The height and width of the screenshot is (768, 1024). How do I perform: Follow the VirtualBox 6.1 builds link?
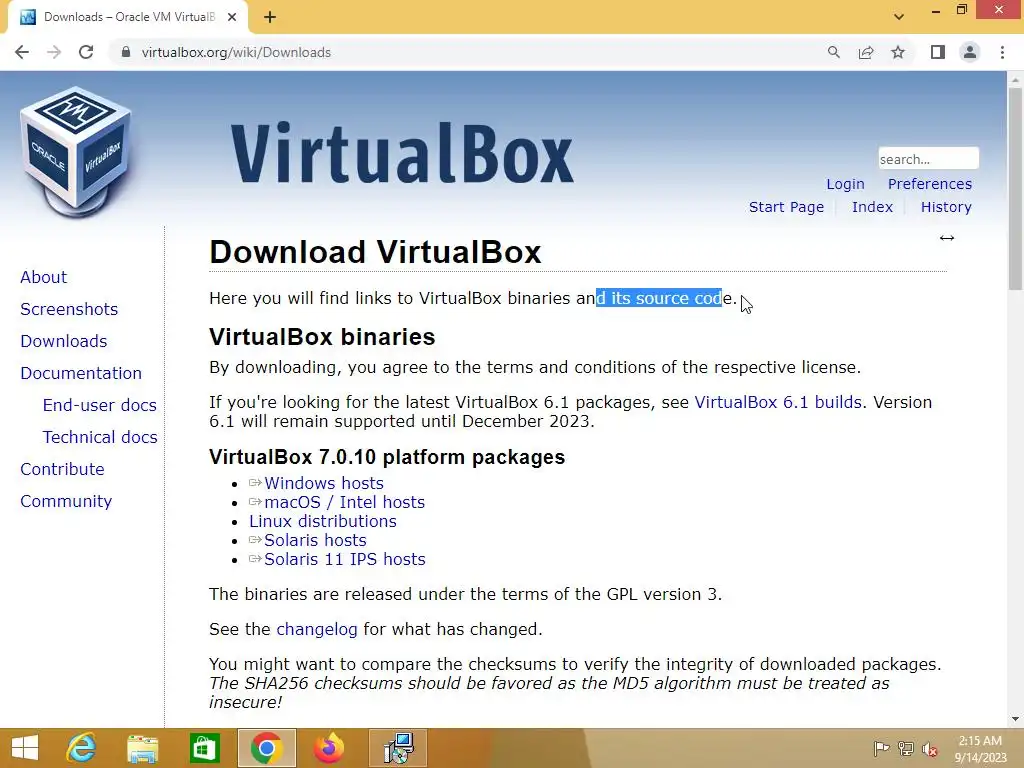click(778, 402)
